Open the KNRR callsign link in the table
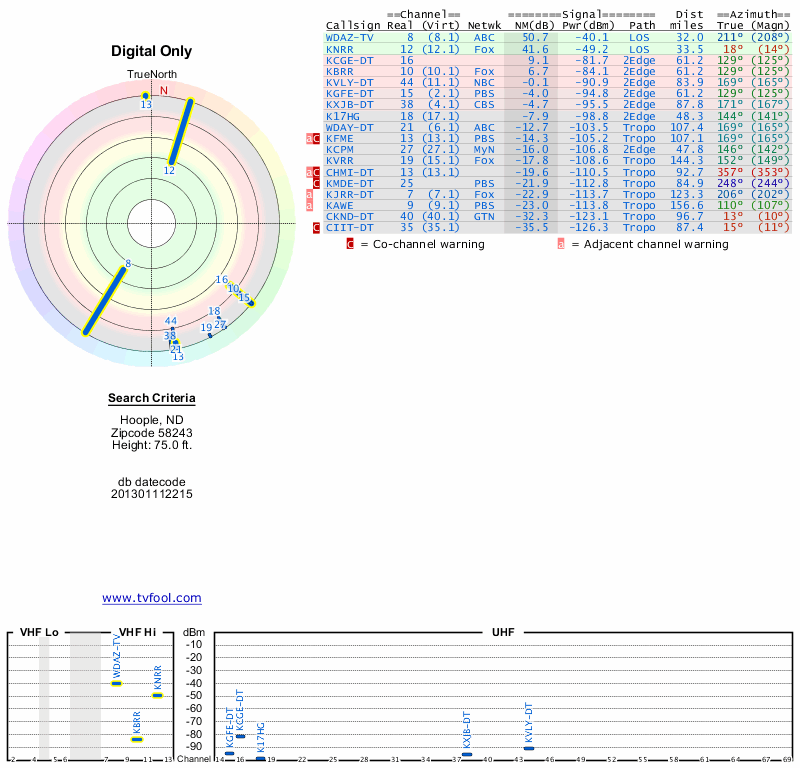The height and width of the screenshot is (768, 800). (340, 48)
